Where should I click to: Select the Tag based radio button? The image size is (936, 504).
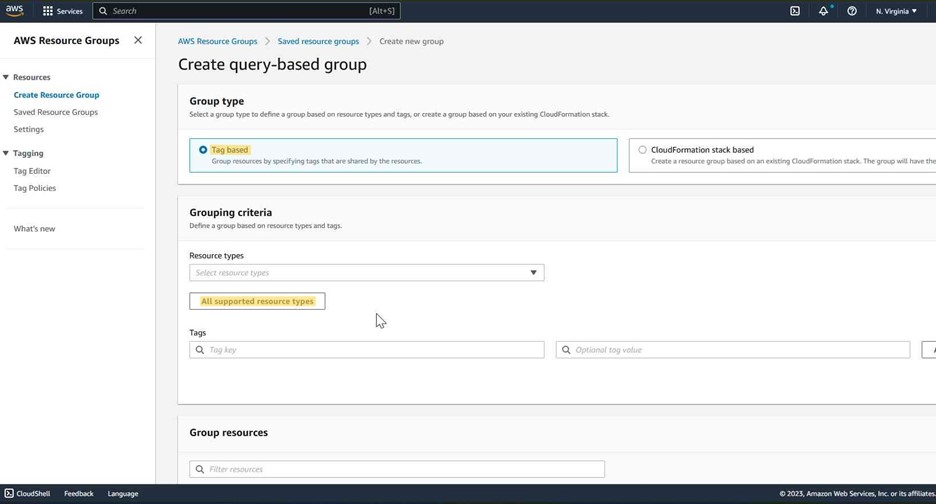[203, 150]
